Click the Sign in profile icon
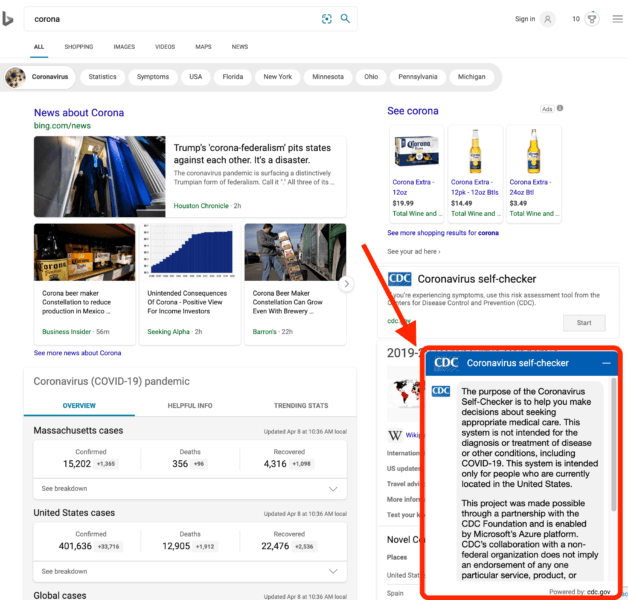 click(547, 19)
